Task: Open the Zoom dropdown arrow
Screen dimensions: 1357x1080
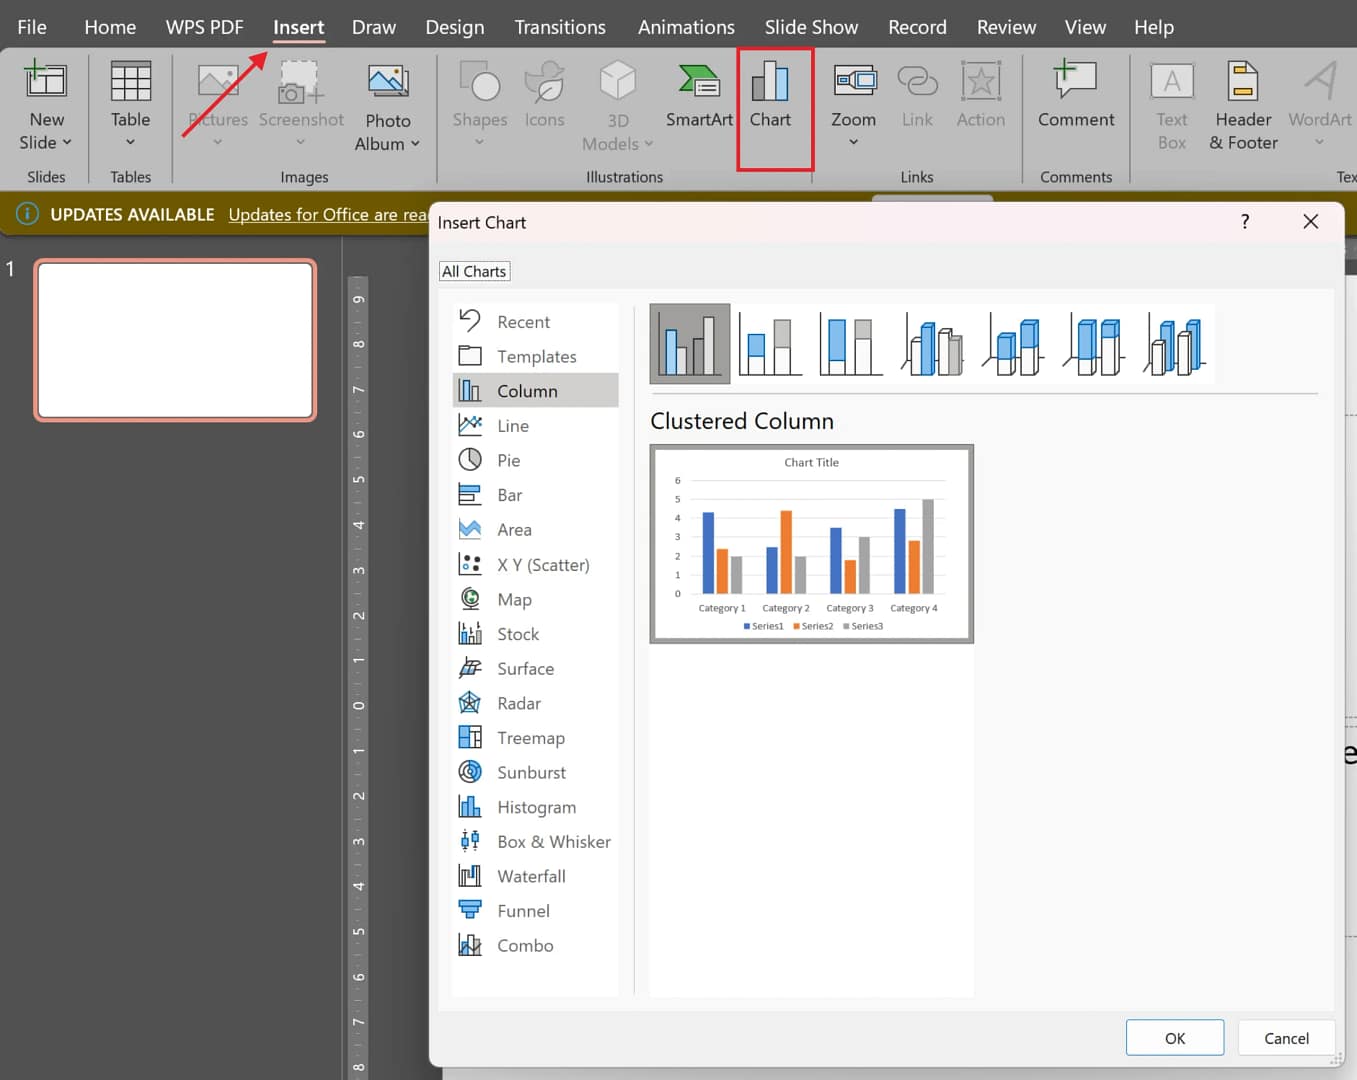Action: click(853, 142)
